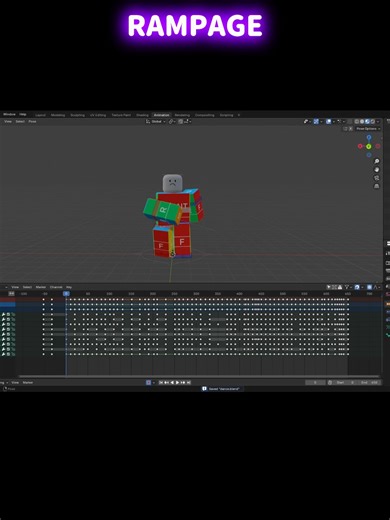This screenshot has height=520, width=390.
Task: Open dope sheet filters funnel dropdown
Action: [348, 287]
